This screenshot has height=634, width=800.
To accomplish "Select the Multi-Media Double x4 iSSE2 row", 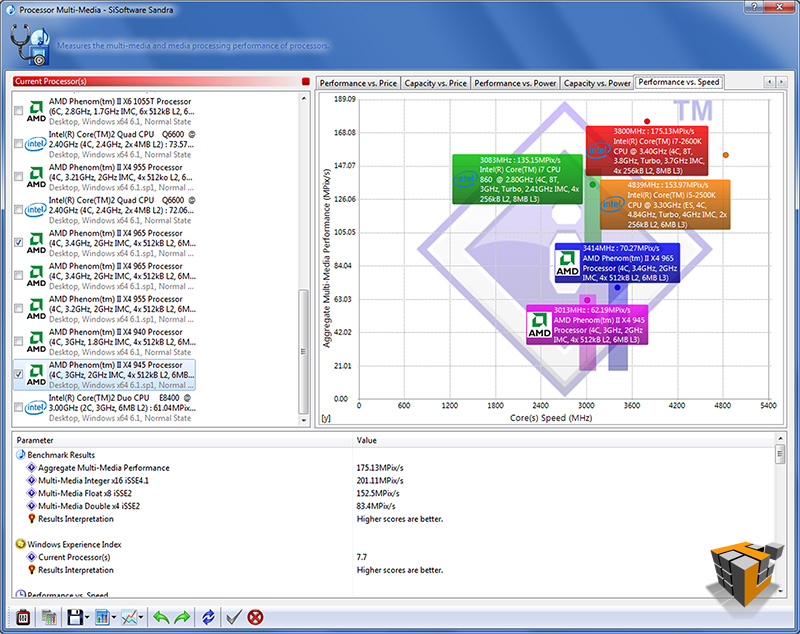I will point(394,506).
